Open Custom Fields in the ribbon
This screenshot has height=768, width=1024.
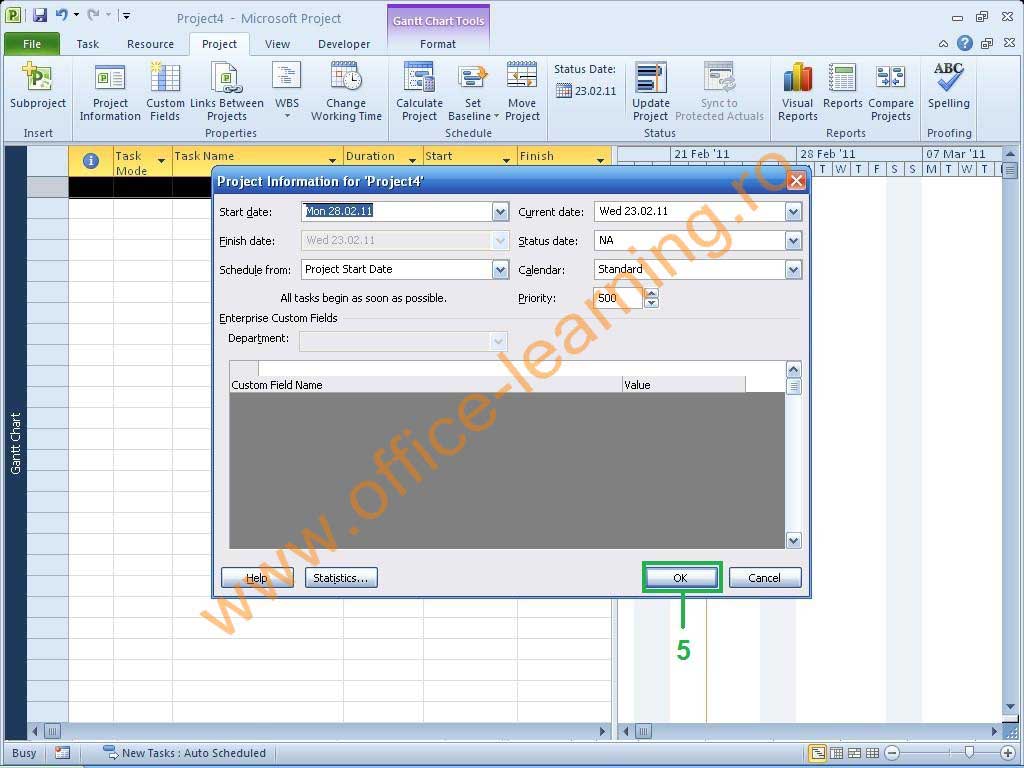165,91
